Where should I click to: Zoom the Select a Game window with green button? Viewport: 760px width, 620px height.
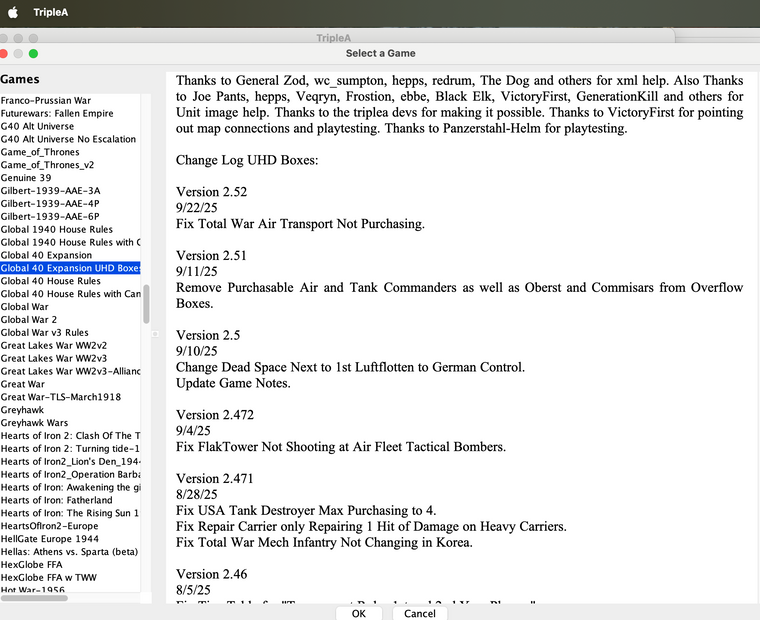pyautogui.click(x=33, y=53)
